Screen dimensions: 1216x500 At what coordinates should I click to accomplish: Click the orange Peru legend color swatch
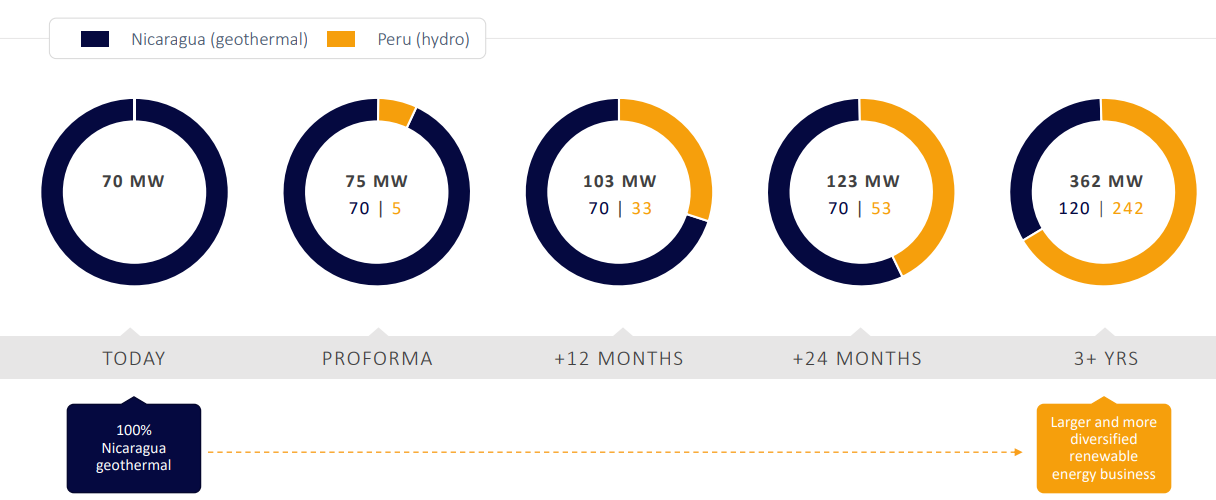click(x=341, y=39)
